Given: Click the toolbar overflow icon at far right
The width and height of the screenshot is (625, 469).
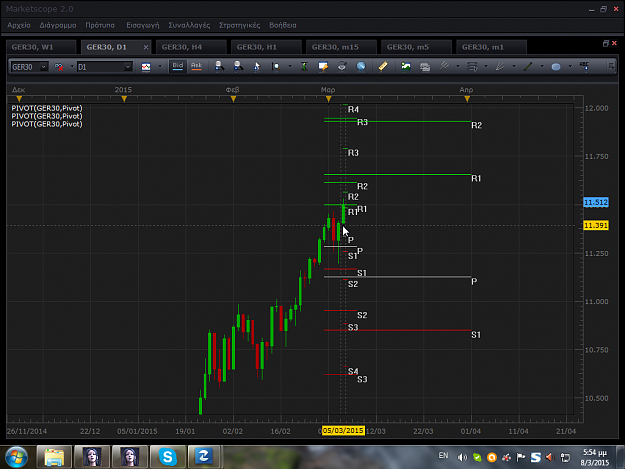Looking at the screenshot, I should click(611, 66).
